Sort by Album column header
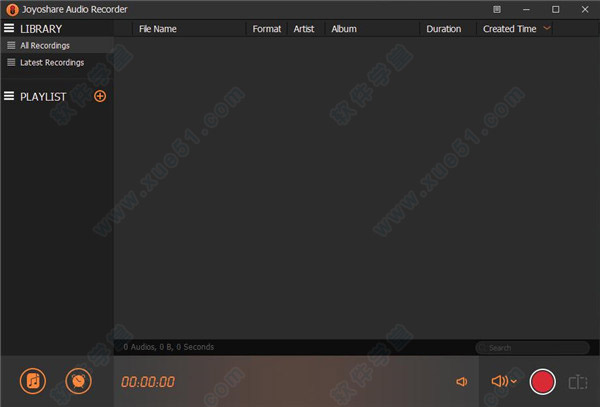 coord(344,29)
